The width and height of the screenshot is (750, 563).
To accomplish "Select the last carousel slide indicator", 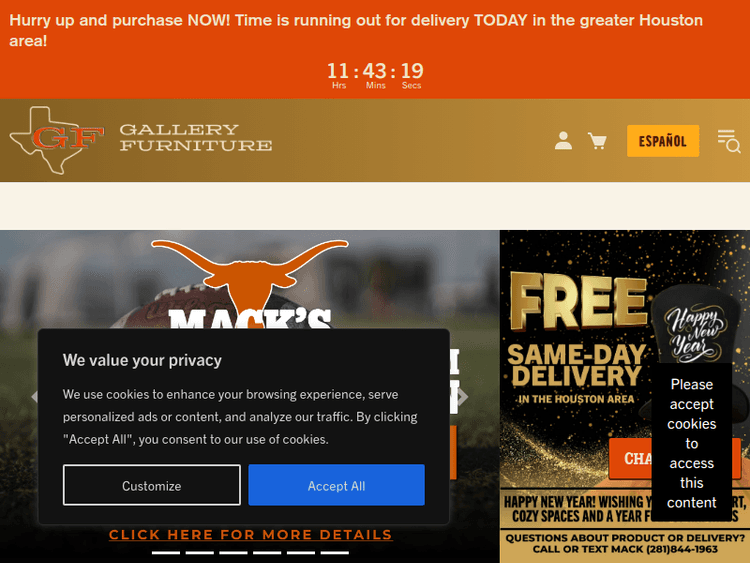I will pos(334,553).
